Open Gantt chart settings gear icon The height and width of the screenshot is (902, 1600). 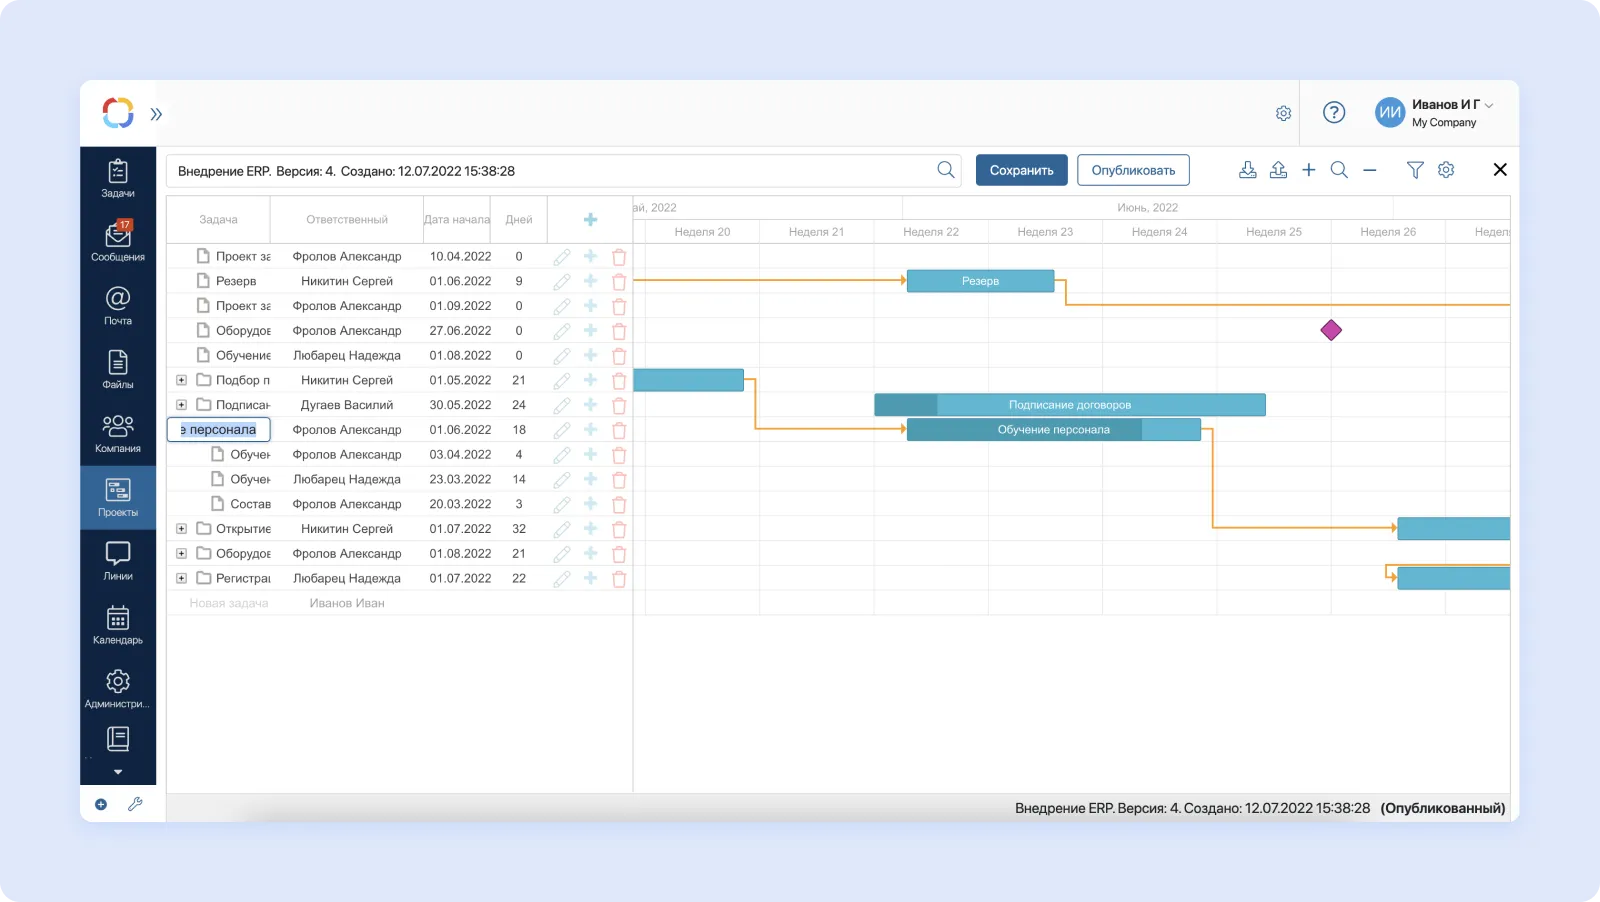(1446, 170)
